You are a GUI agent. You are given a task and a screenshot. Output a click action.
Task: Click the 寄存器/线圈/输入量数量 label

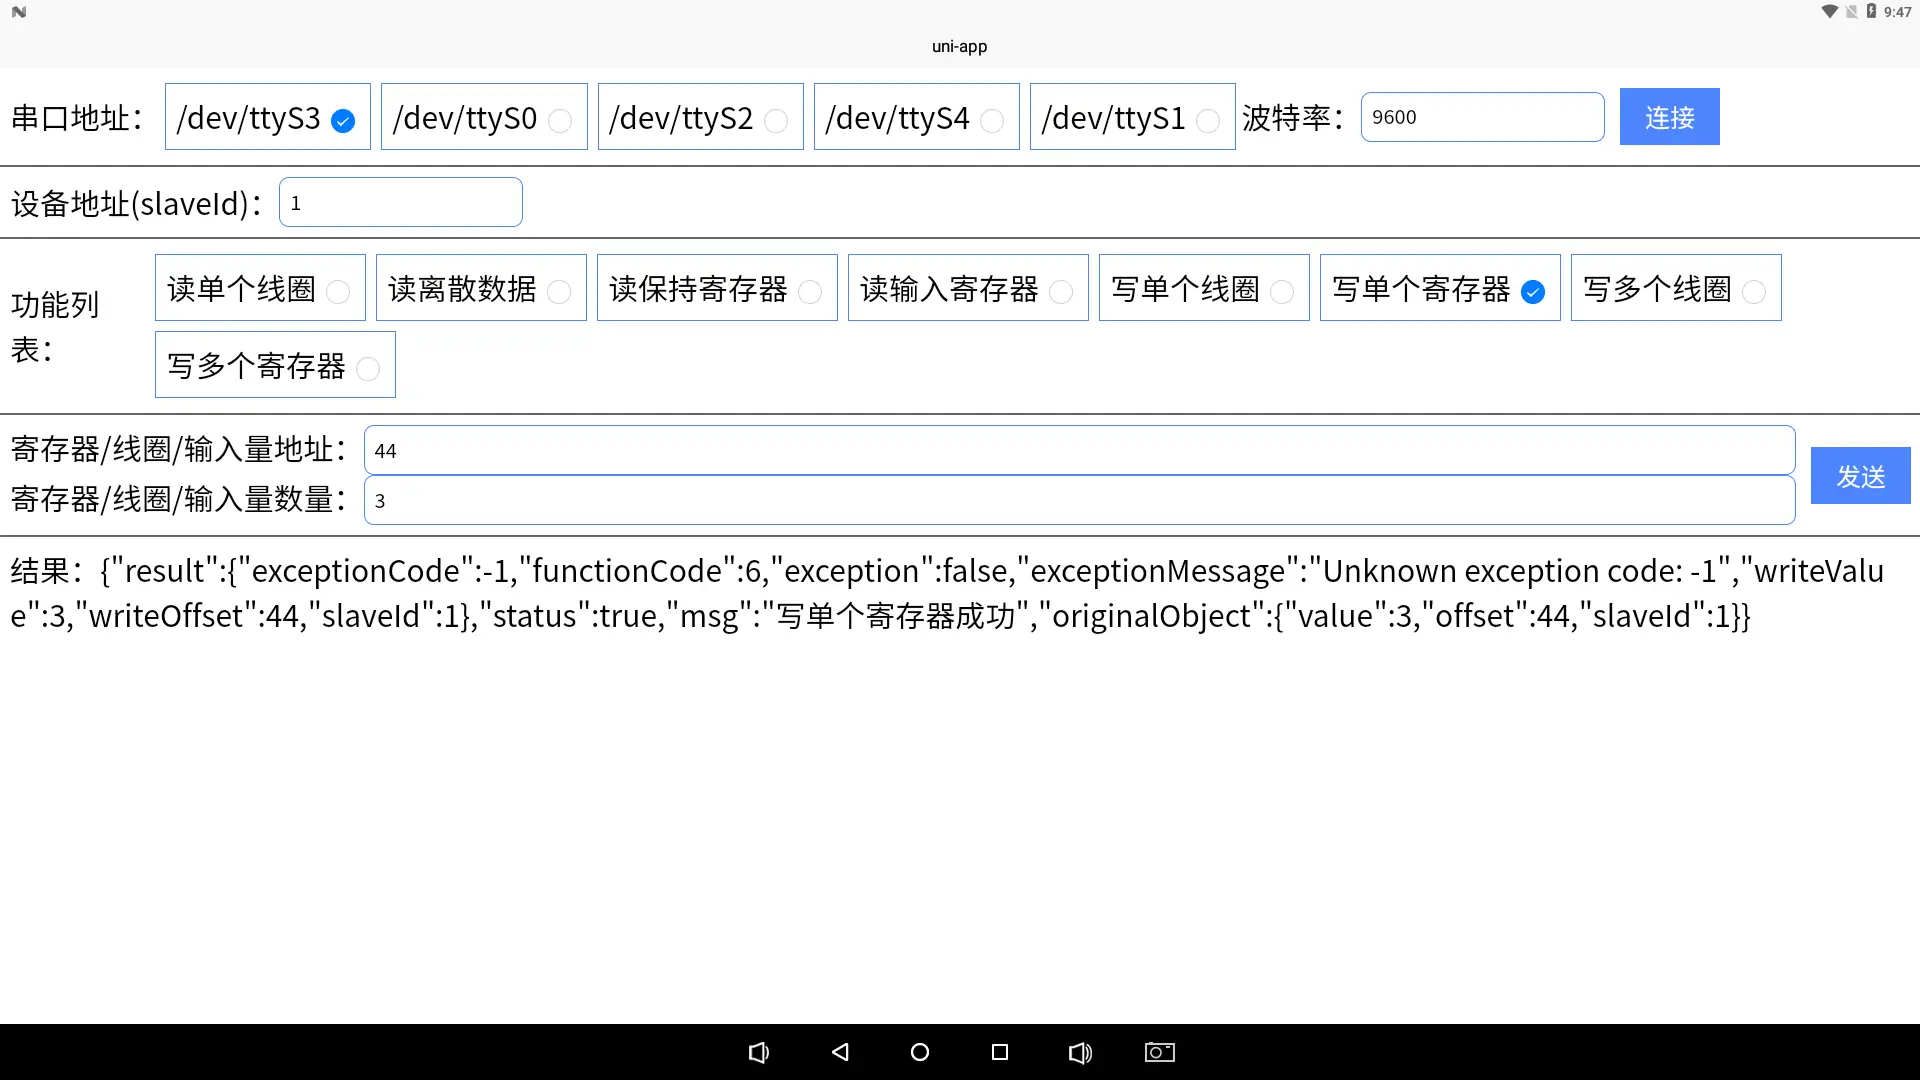(x=179, y=499)
